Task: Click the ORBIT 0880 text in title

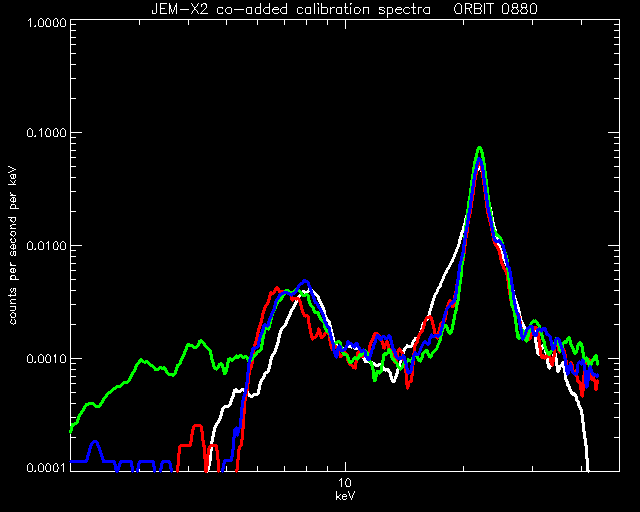Action: 496,9
